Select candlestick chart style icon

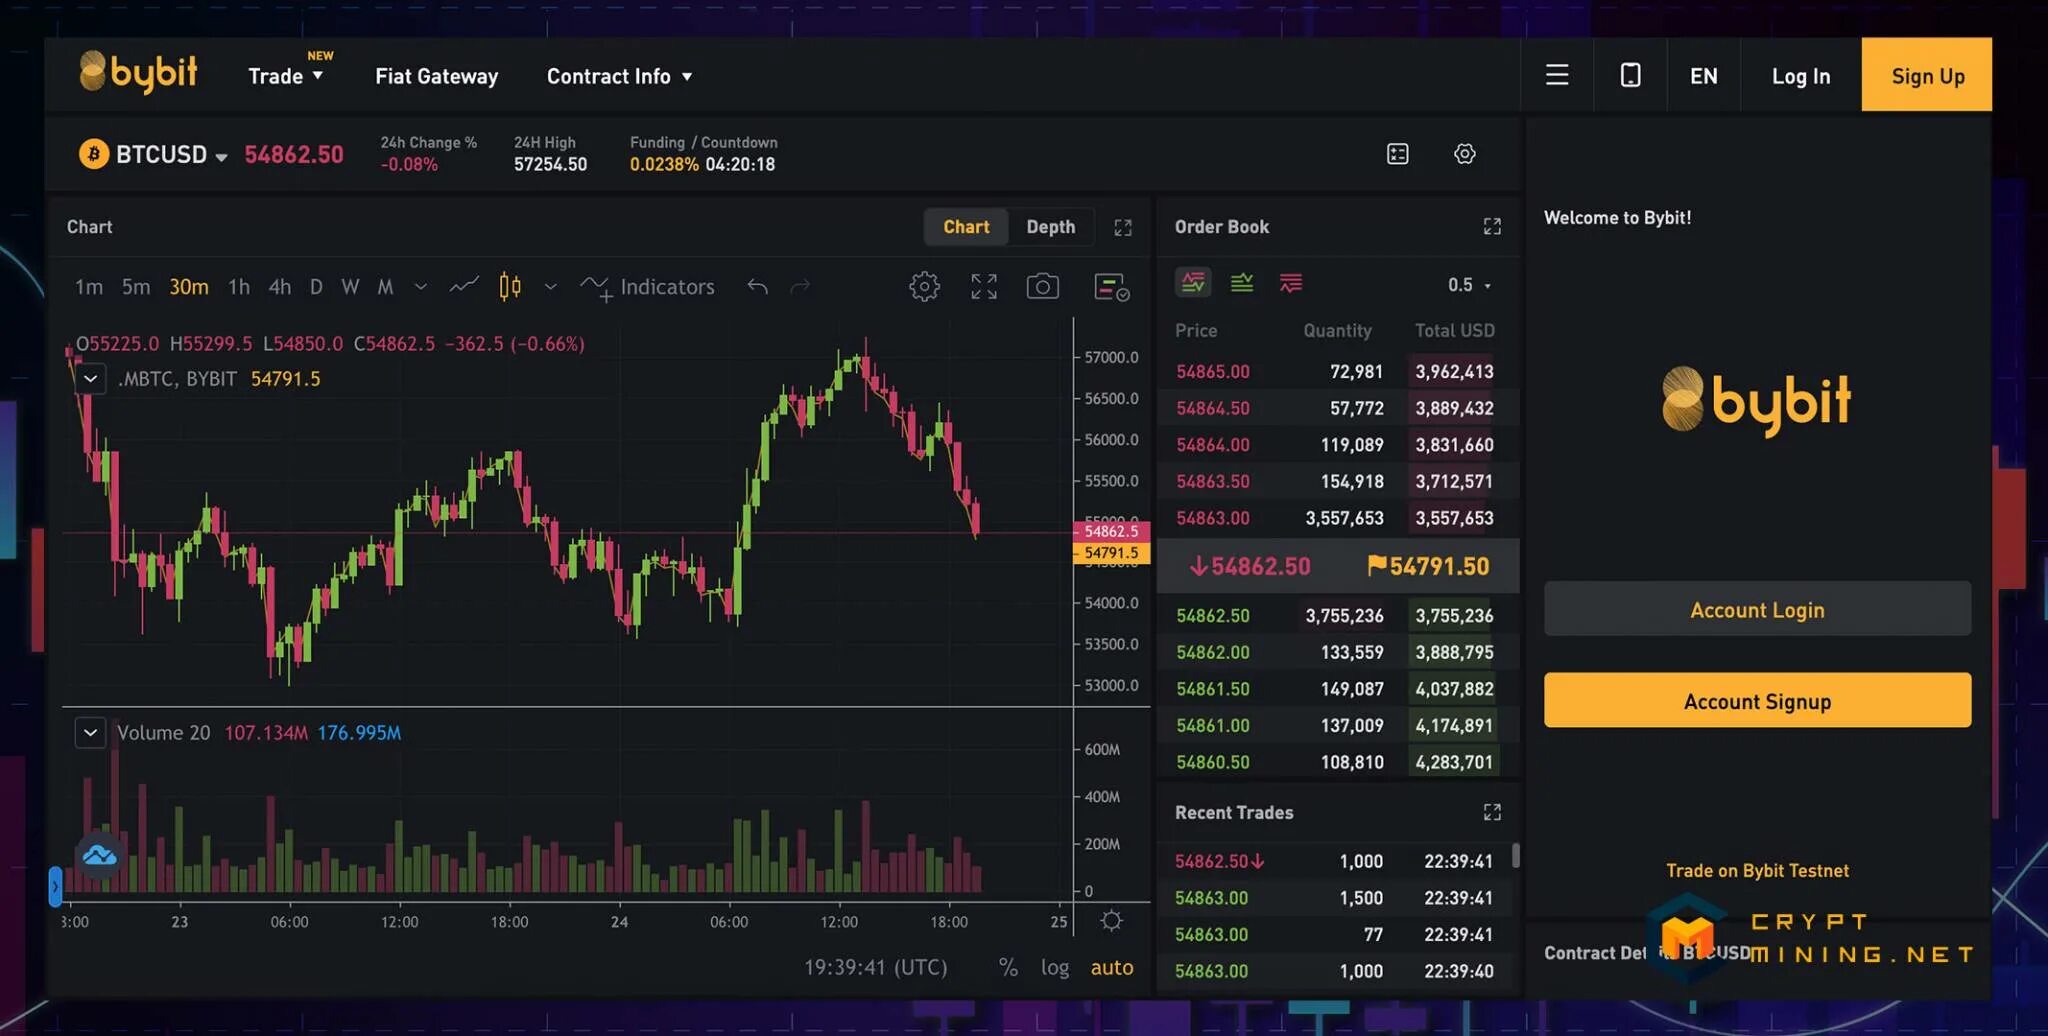coord(510,287)
